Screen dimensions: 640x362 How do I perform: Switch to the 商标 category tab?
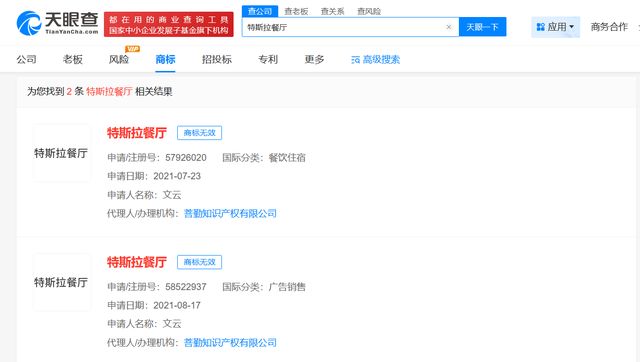pos(165,60)
